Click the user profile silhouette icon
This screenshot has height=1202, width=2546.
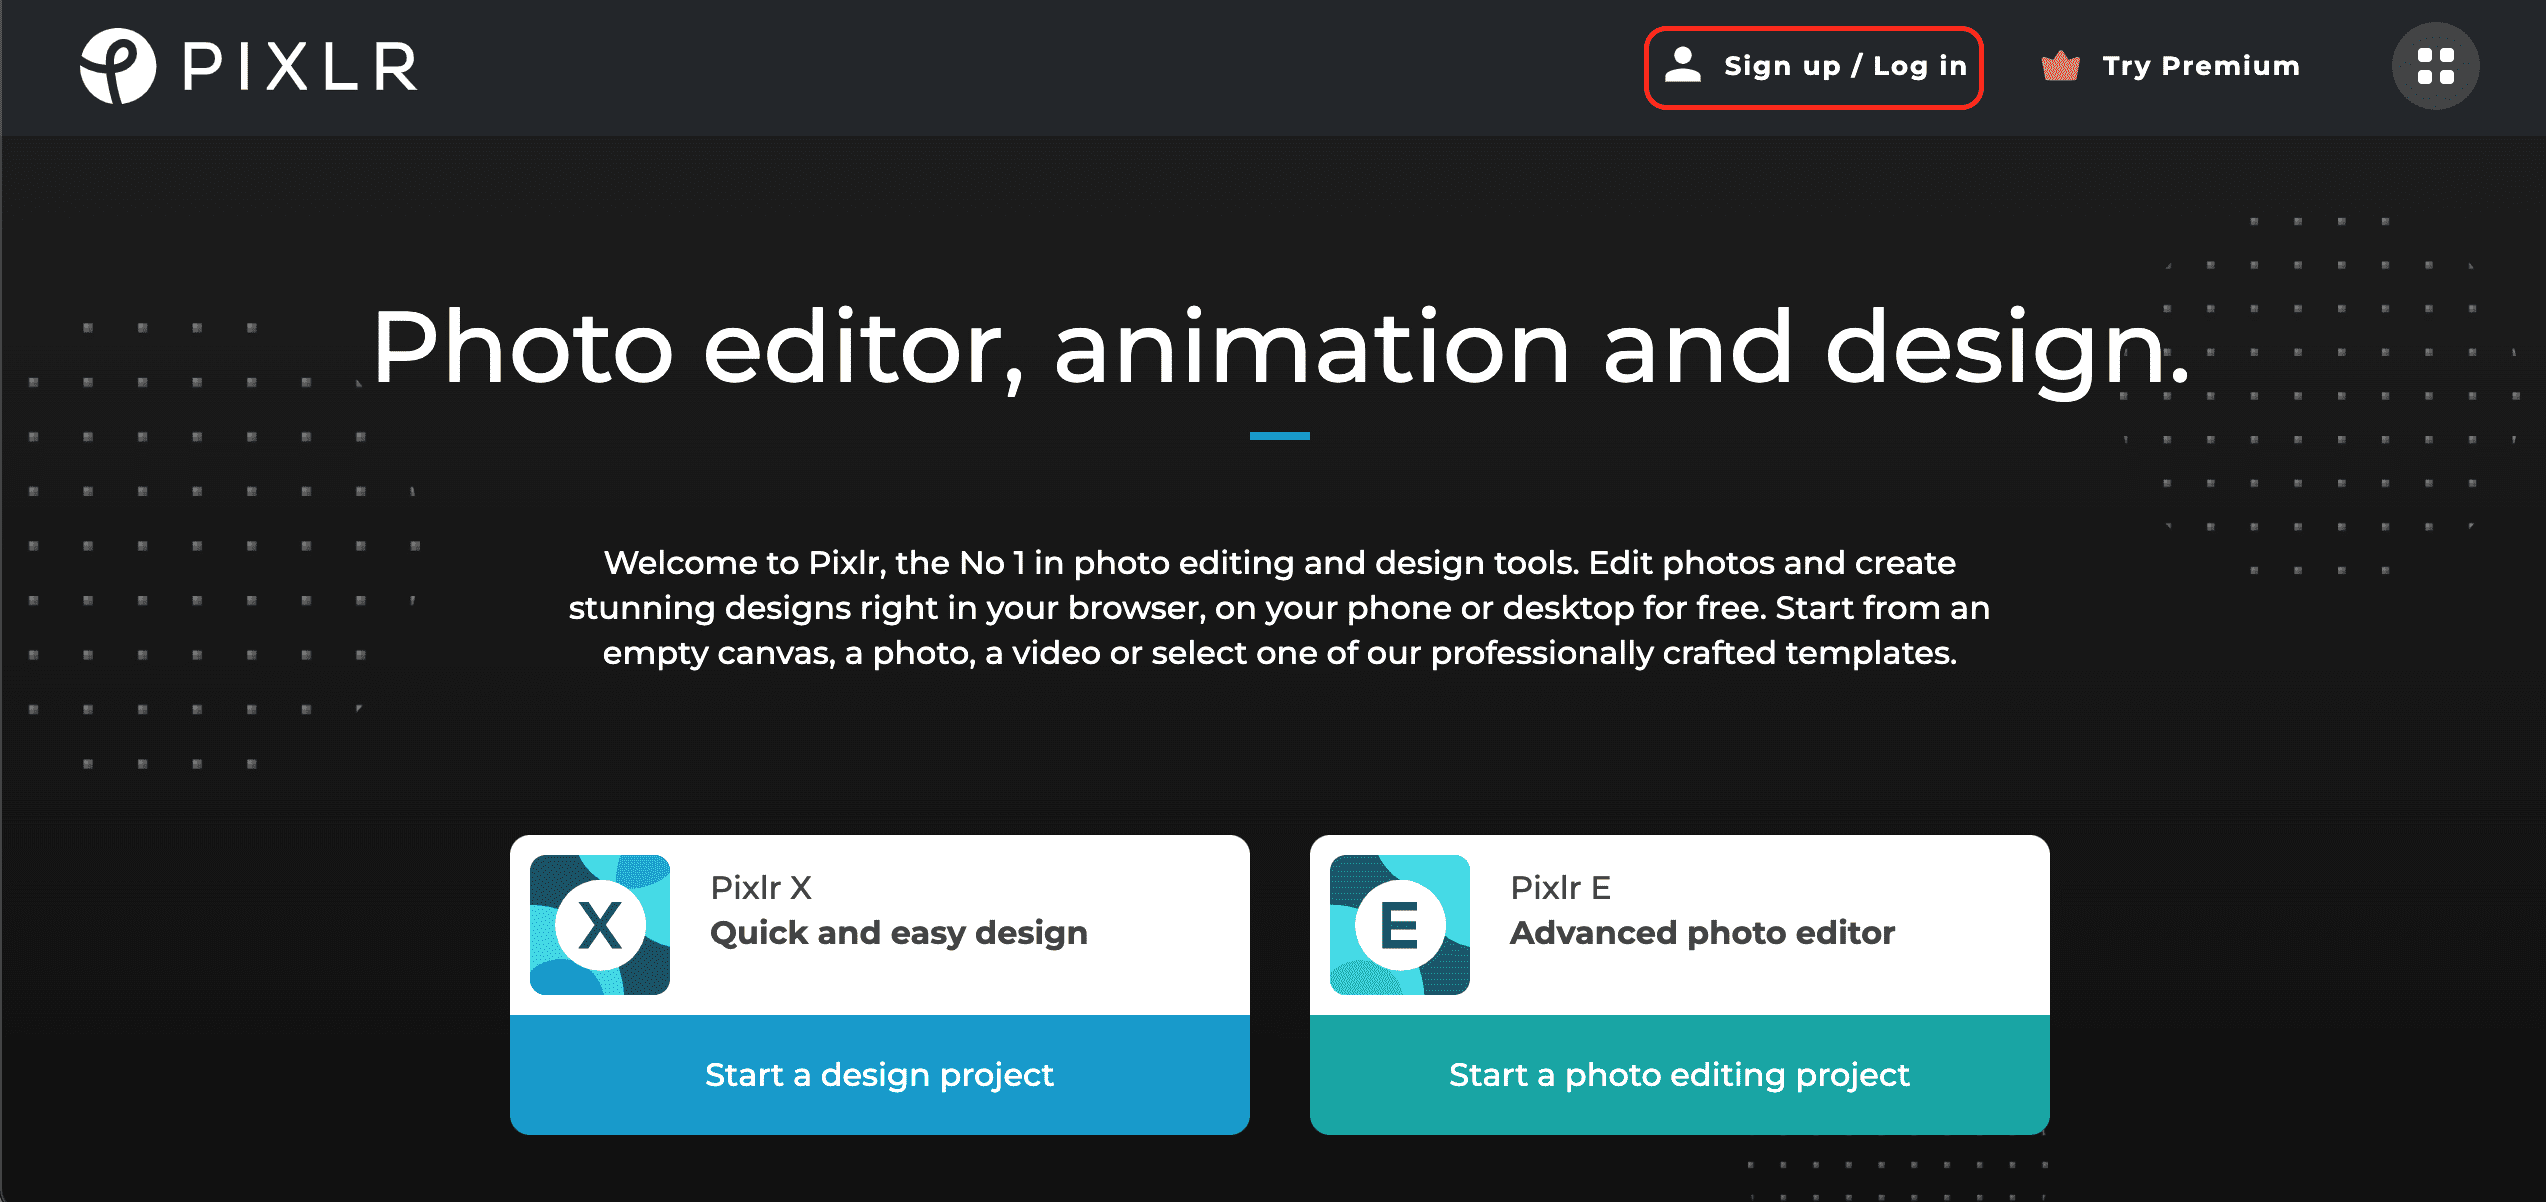pos(1683,65)
